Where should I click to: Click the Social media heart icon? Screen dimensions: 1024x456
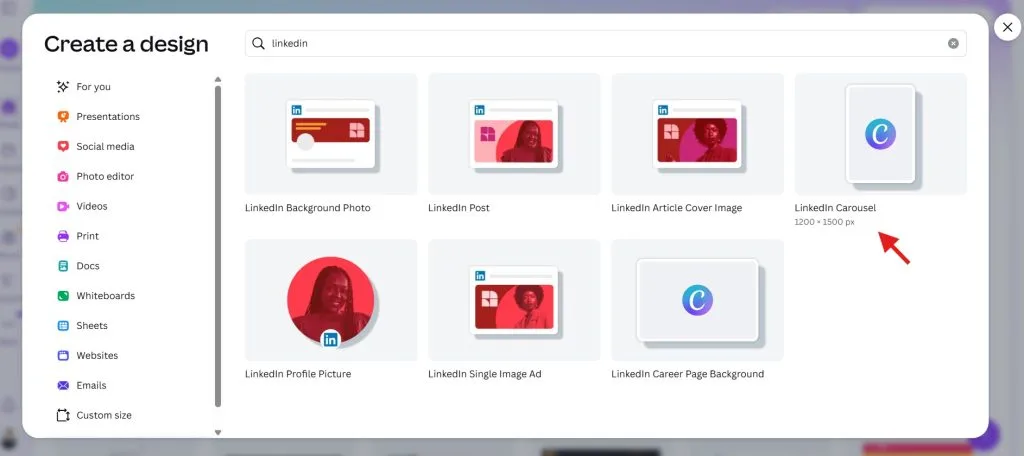click(x=63, y=146)
